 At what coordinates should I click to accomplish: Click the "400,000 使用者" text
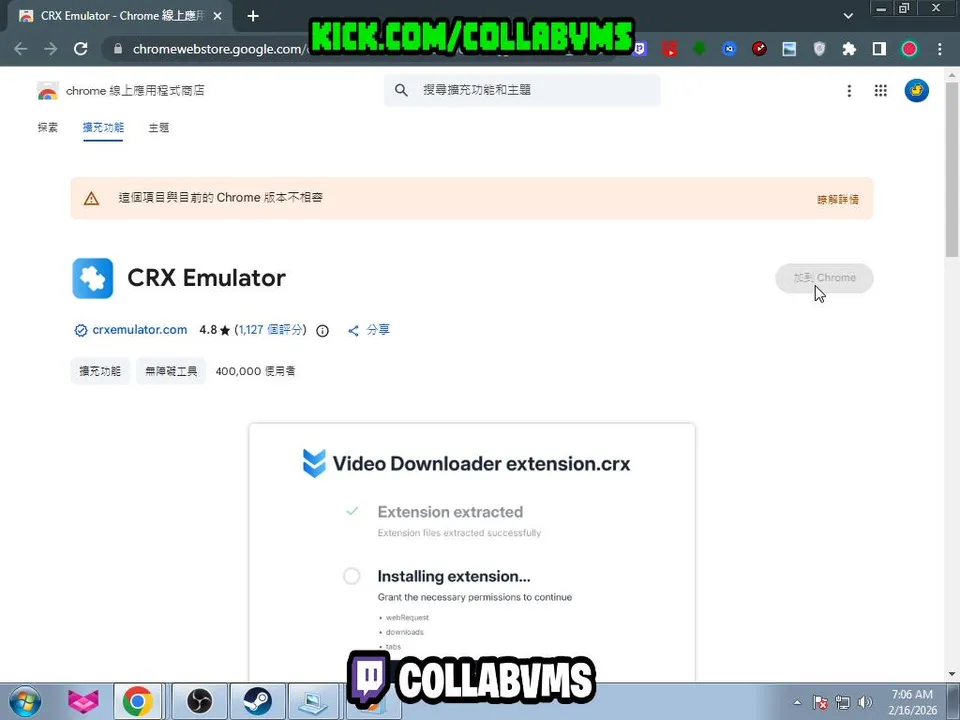tap(255, 371)
